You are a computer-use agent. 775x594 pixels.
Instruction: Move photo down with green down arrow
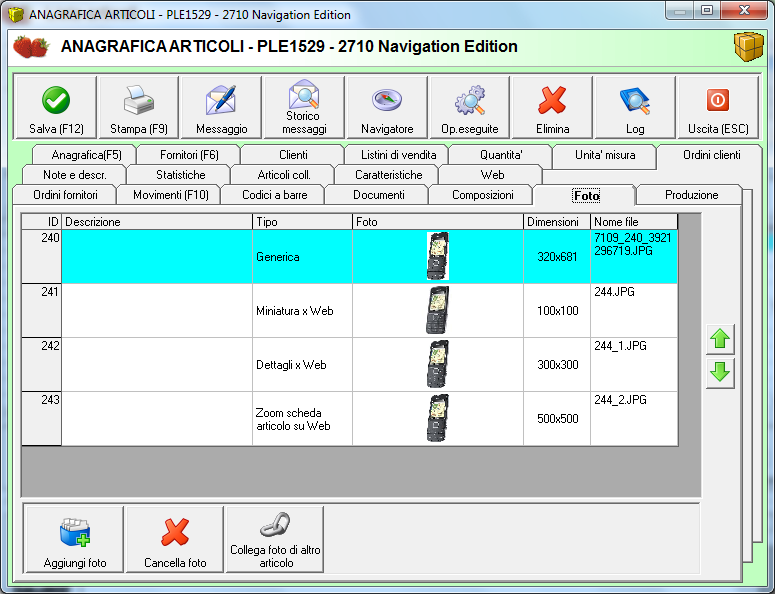point(720,373)
